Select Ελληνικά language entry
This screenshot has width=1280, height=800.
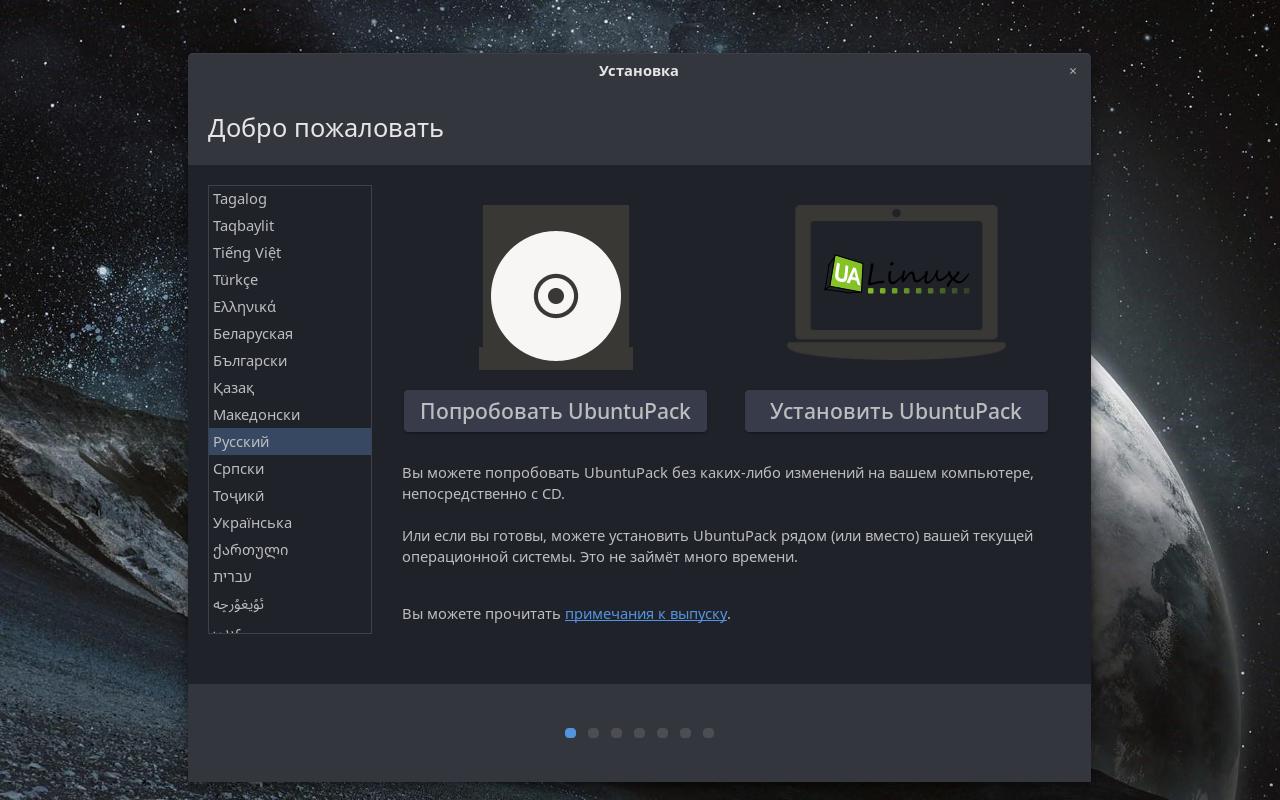290,307
